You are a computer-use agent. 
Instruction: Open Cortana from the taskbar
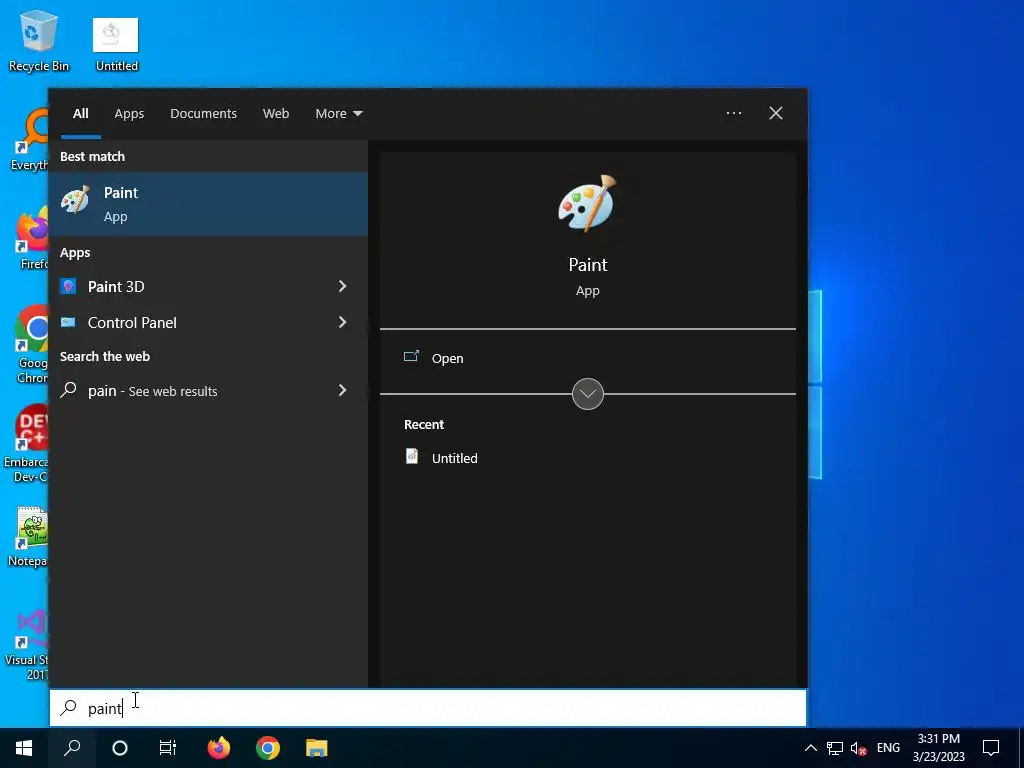point(120,748)
